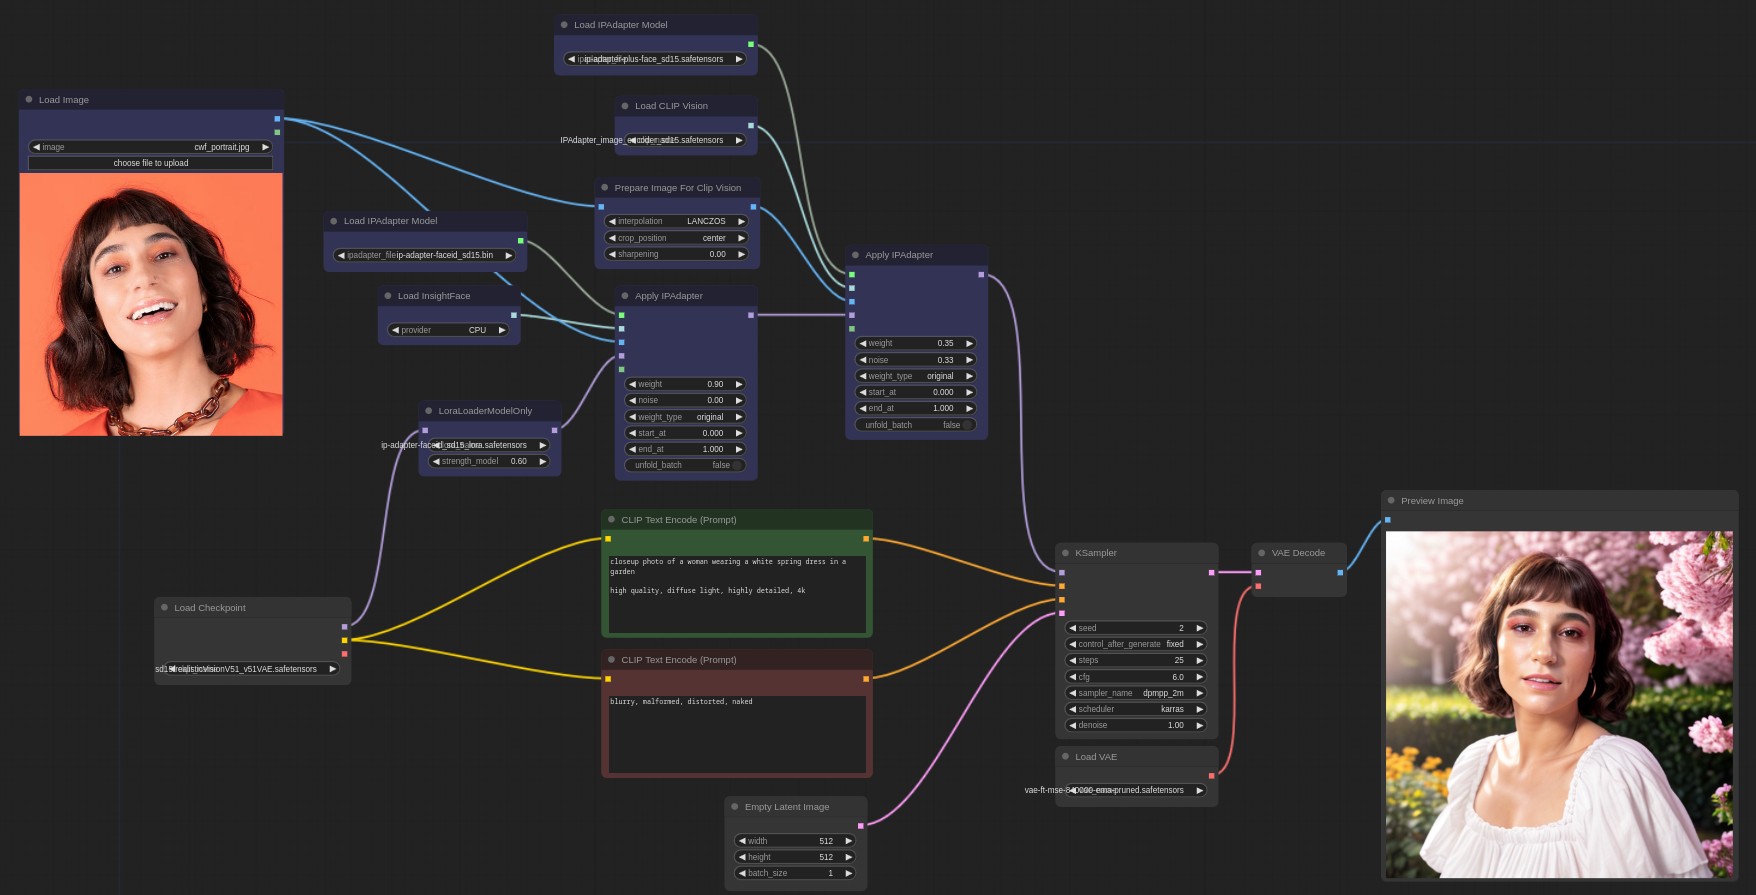Collapse the red CLIP Text Encode node dot
This screenshot has height=895, width=1756.
612,660
